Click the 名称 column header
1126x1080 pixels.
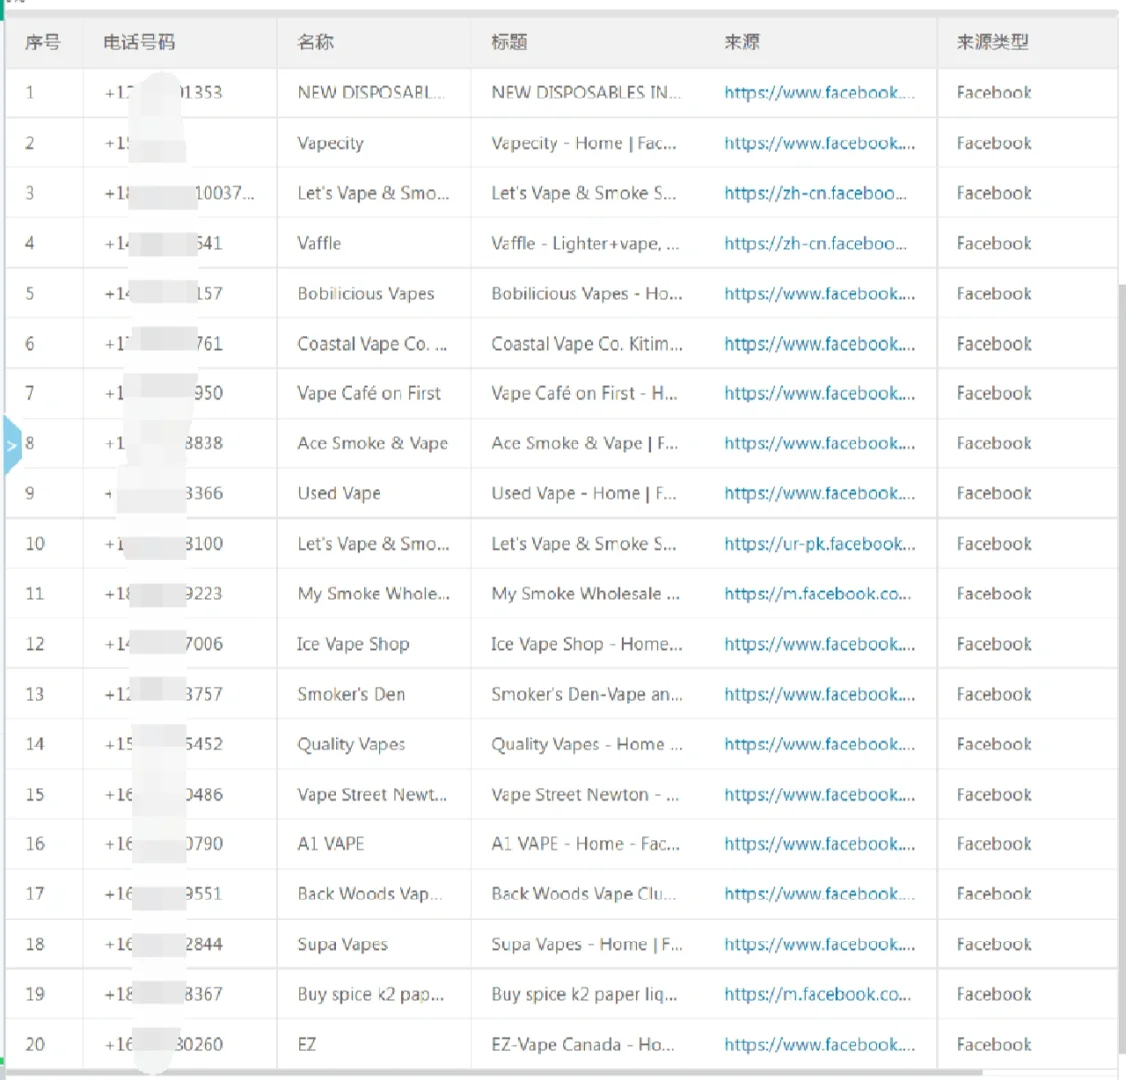coord(315,42)
